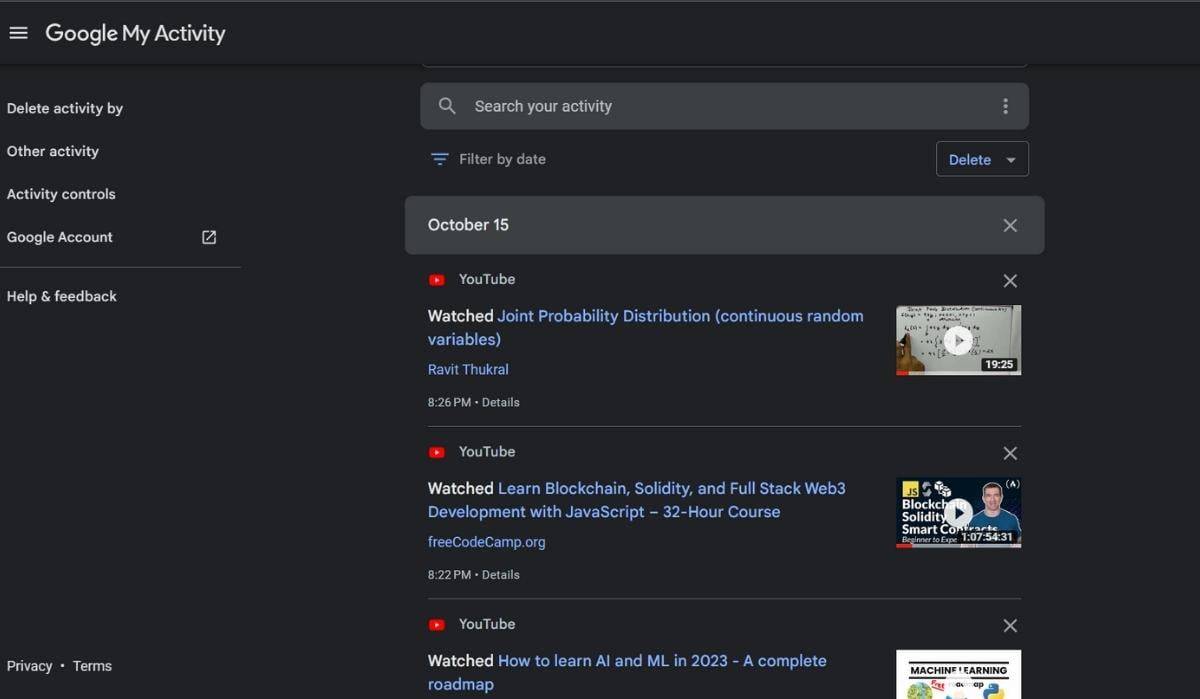Open Filter by date

pyautogui.click(x=502, y=159)
